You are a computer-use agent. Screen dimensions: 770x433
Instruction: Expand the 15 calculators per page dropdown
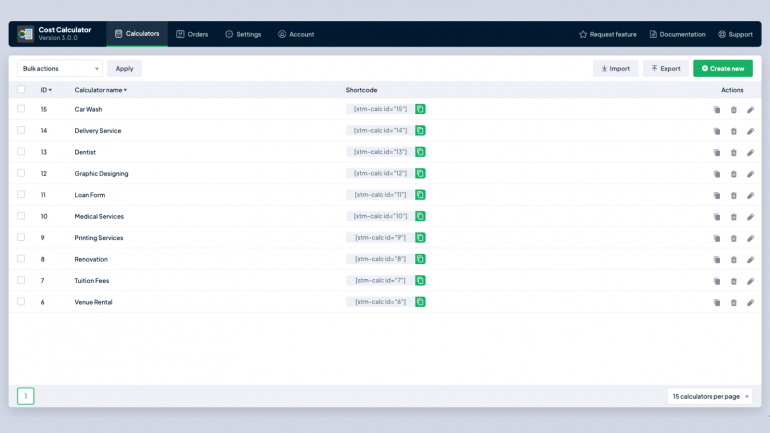coord(710,396)
